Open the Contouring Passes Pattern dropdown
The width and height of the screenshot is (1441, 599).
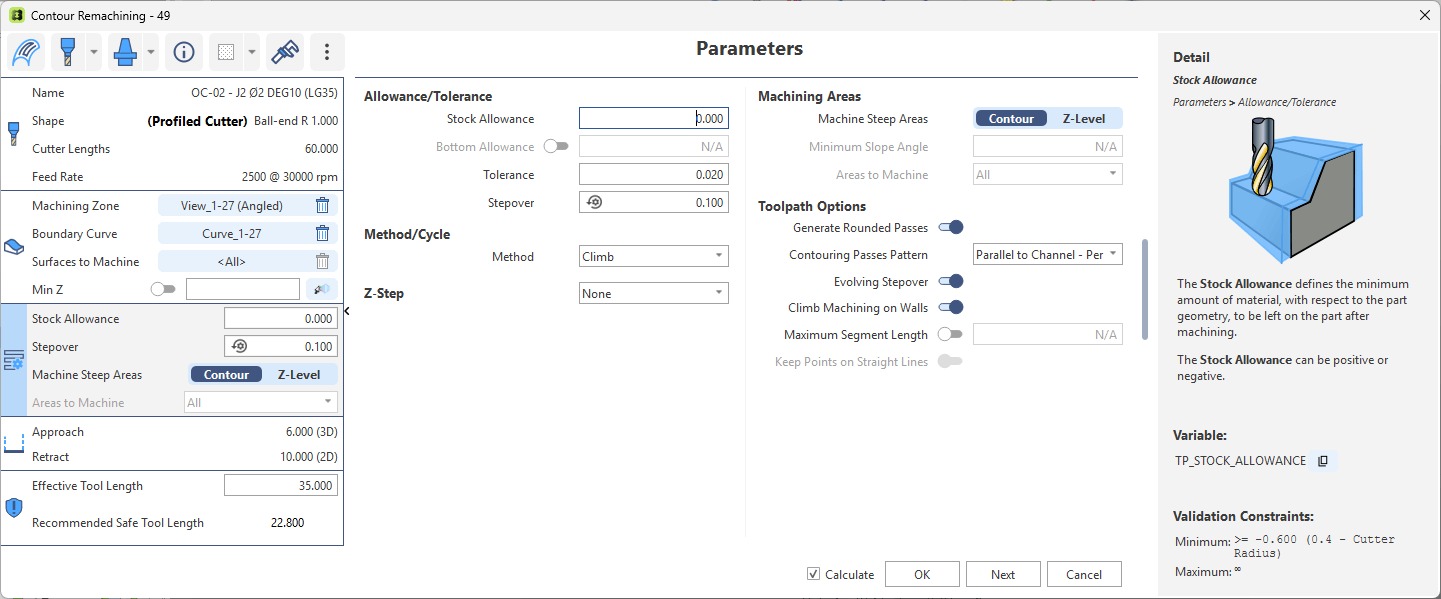[1048, 254]
